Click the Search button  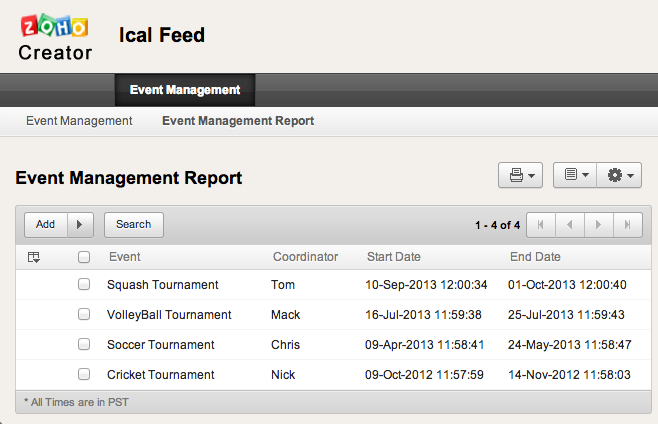pos(134,225)
